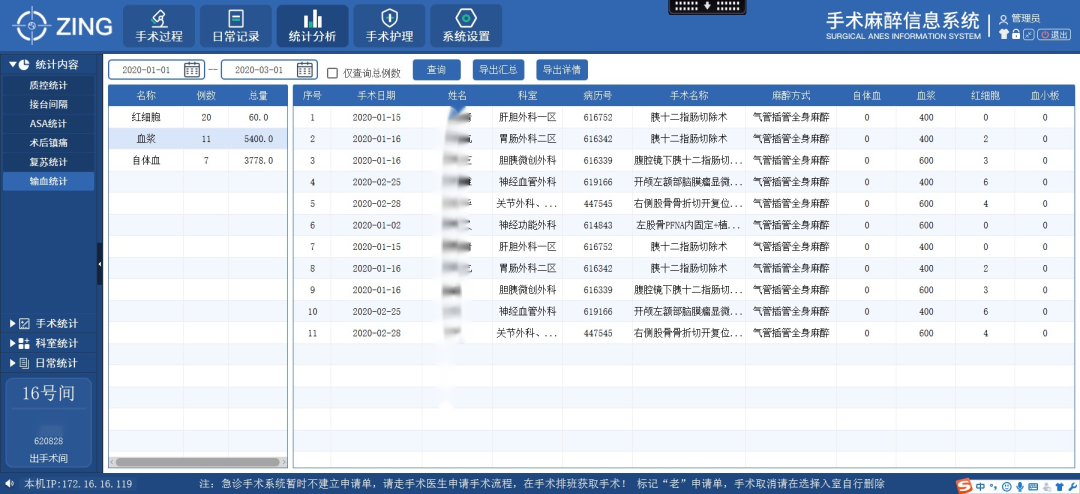
Task: Select 质控统计 in the sidebar
Action: pos(48,85)
